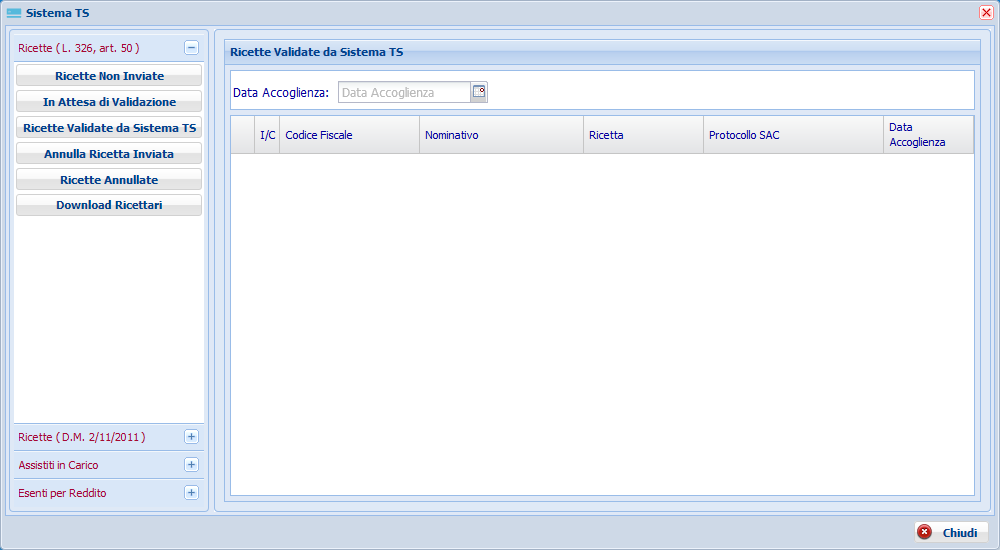Sort by Ricetta column header

coord(643,135)
